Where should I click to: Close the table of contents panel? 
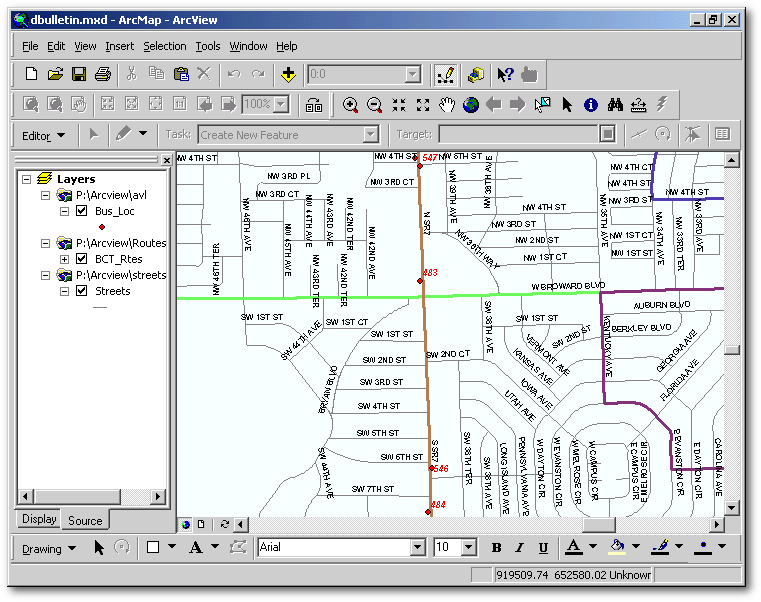166,160
